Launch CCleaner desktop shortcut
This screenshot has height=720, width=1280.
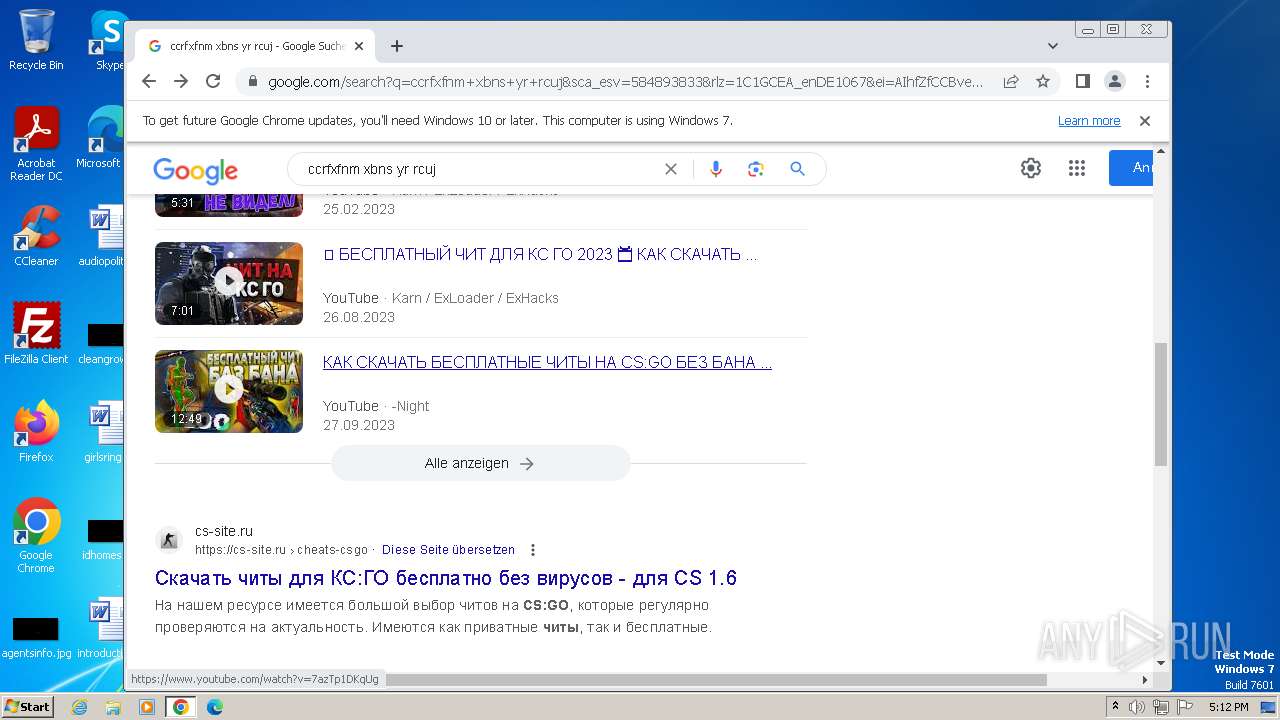coord(36,236)
